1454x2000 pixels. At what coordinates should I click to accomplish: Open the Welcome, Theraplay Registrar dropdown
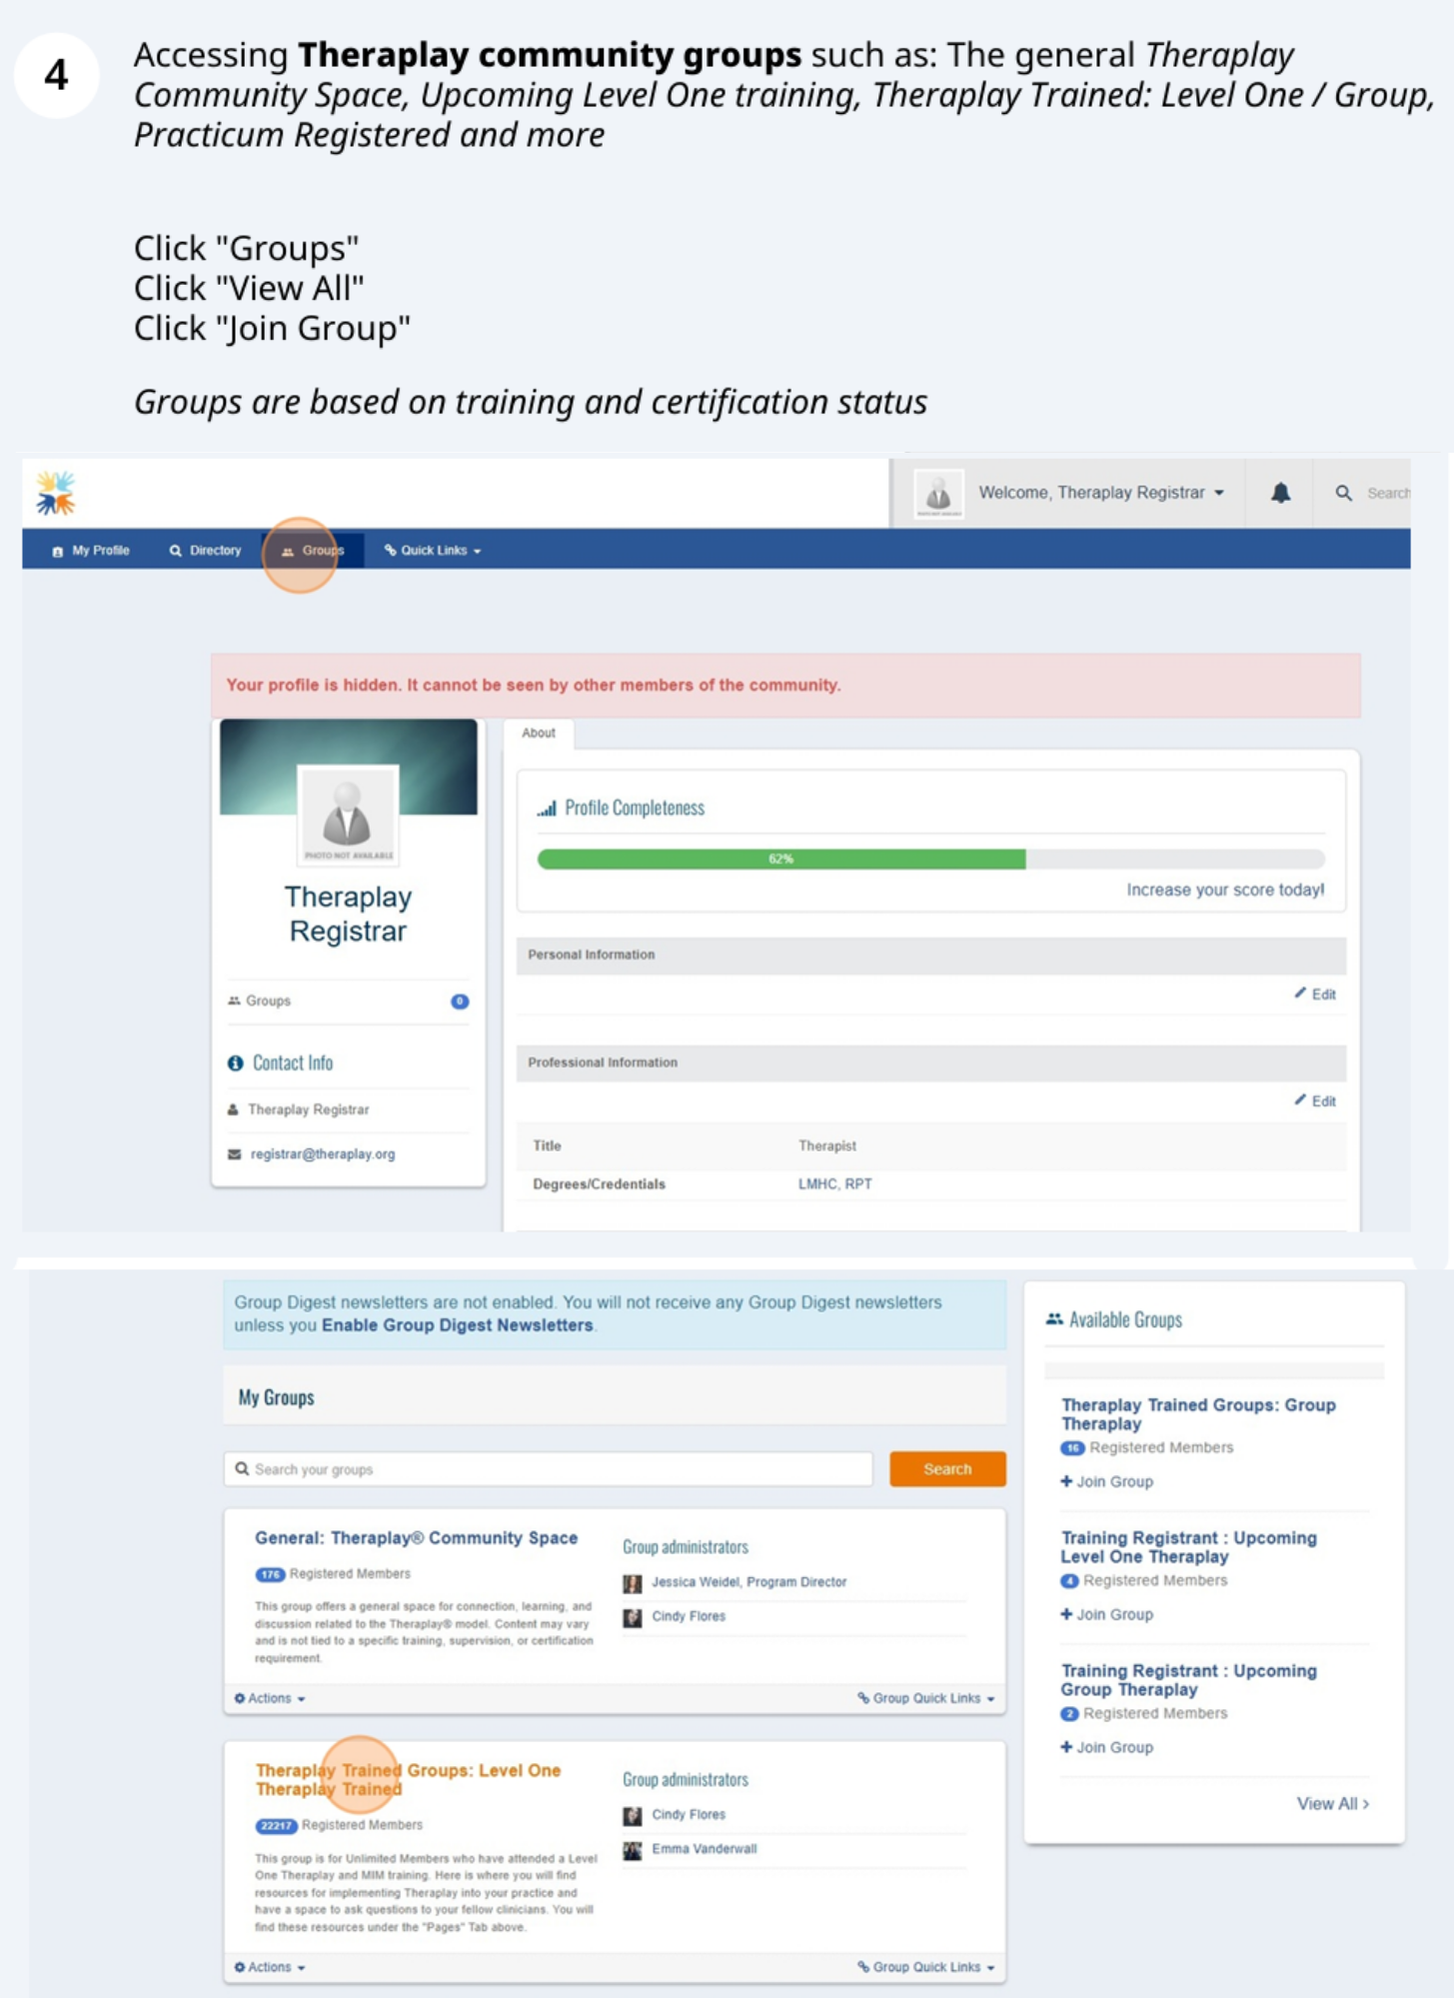coord(1100,493)
